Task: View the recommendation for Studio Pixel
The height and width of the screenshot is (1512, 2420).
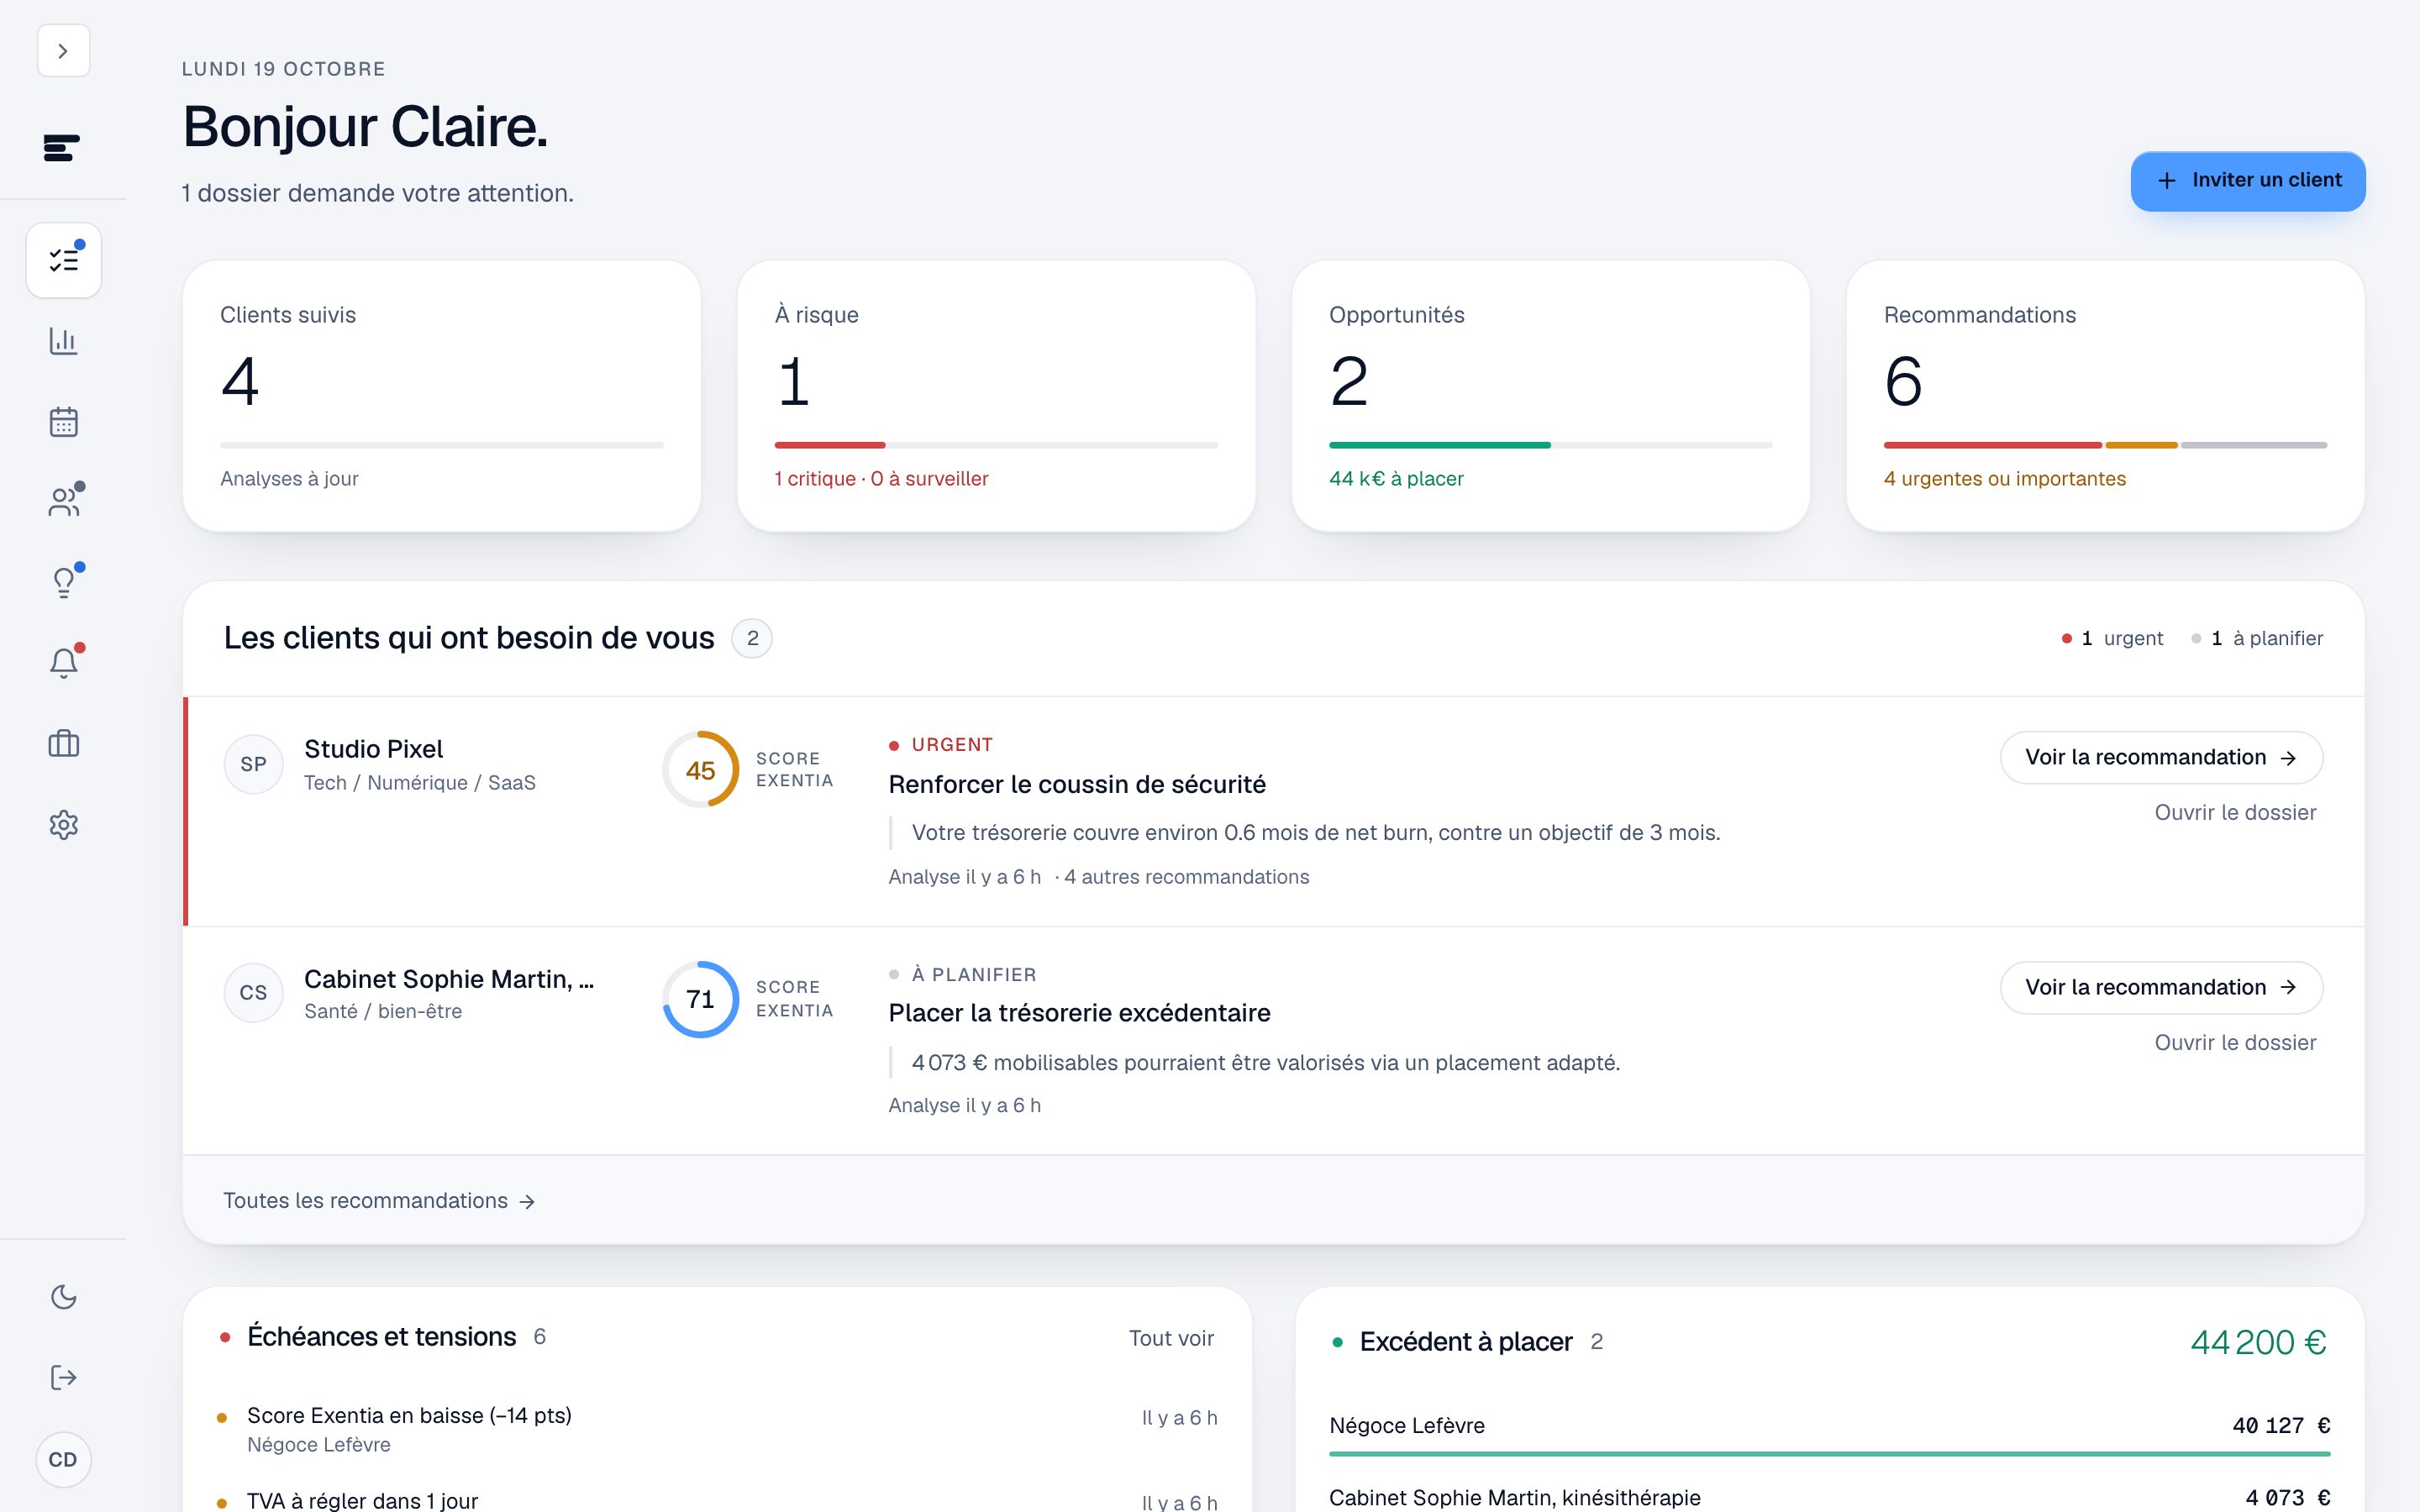Action: pos(2161,758)
